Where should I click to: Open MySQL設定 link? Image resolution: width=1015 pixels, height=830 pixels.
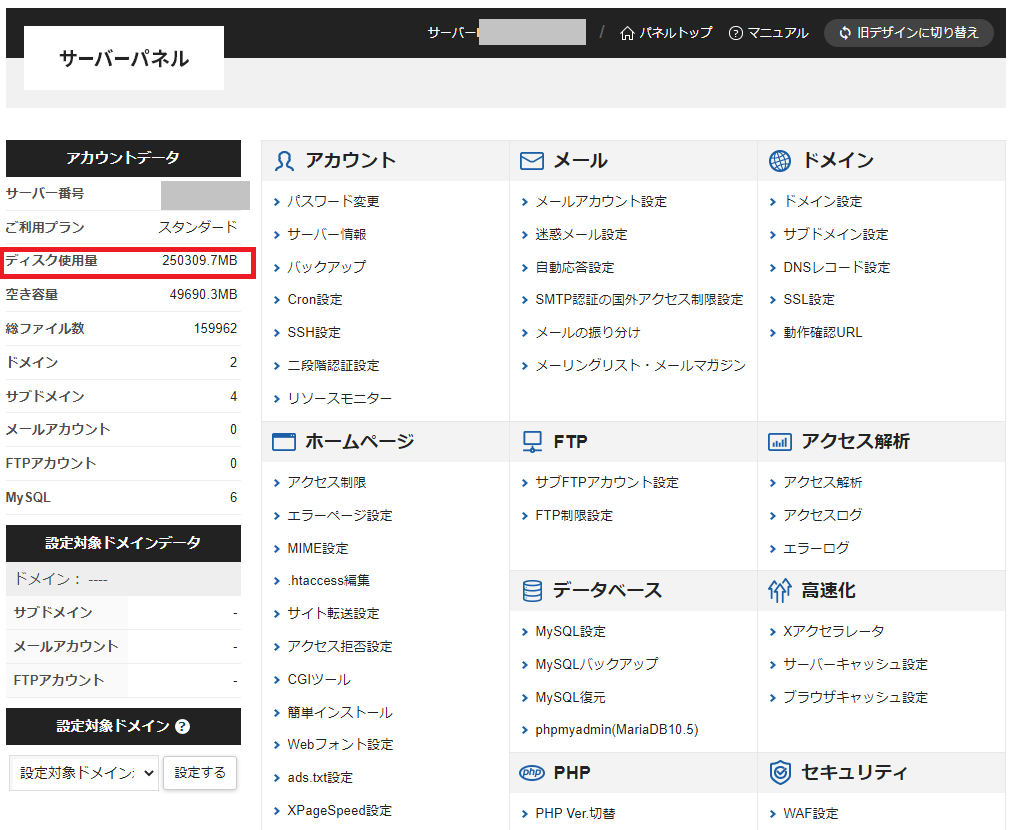coord(570,631)
